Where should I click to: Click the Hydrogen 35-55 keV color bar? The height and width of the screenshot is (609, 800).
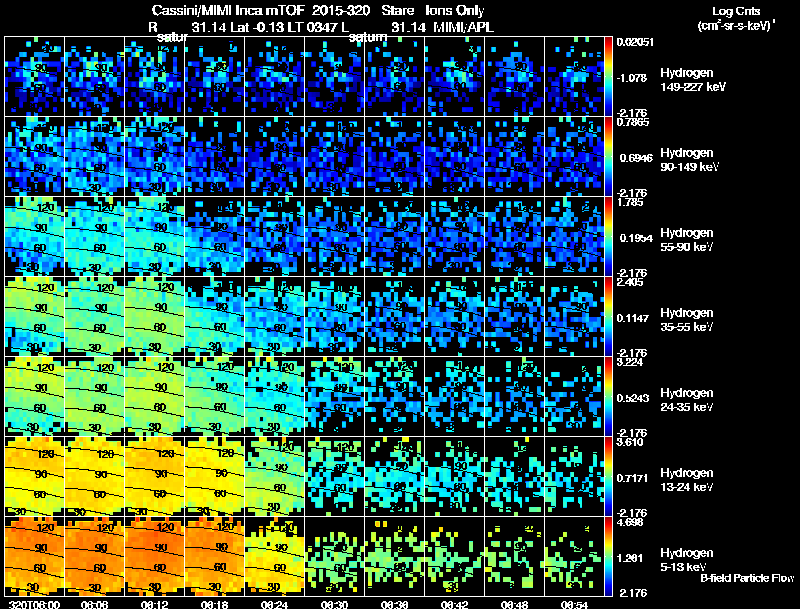pyautogui.click(x=608, y=316)
